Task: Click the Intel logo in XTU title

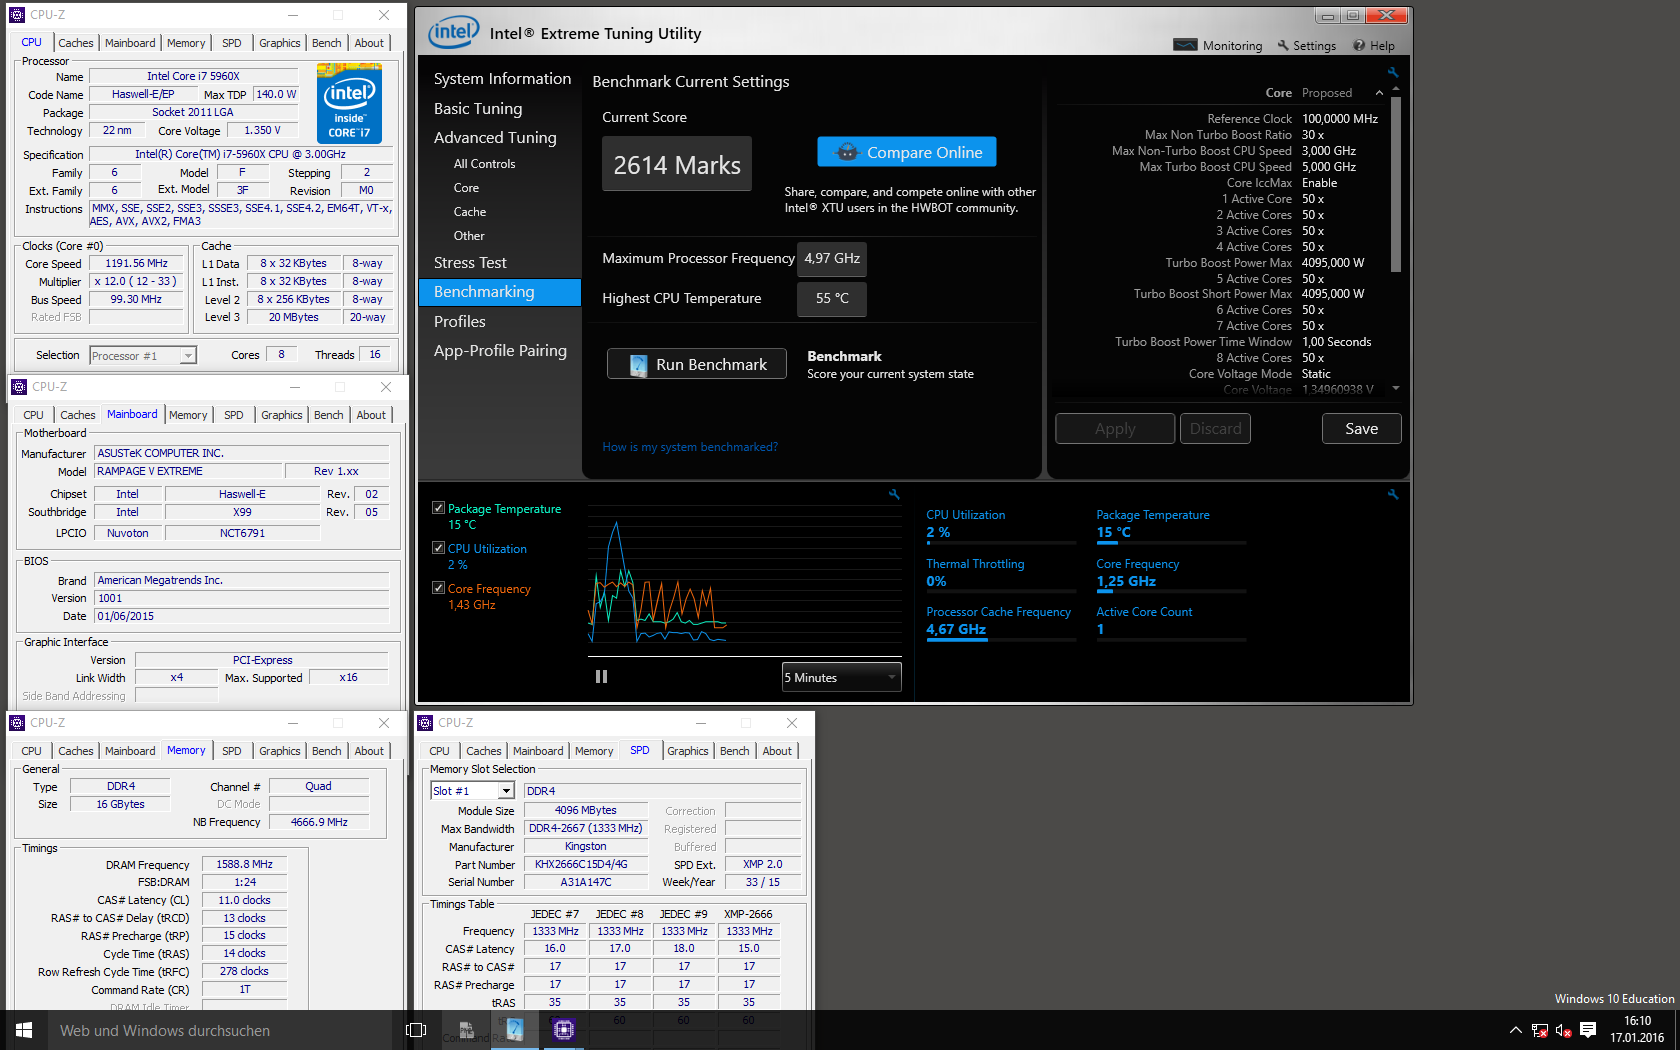Action: [454, 33]
